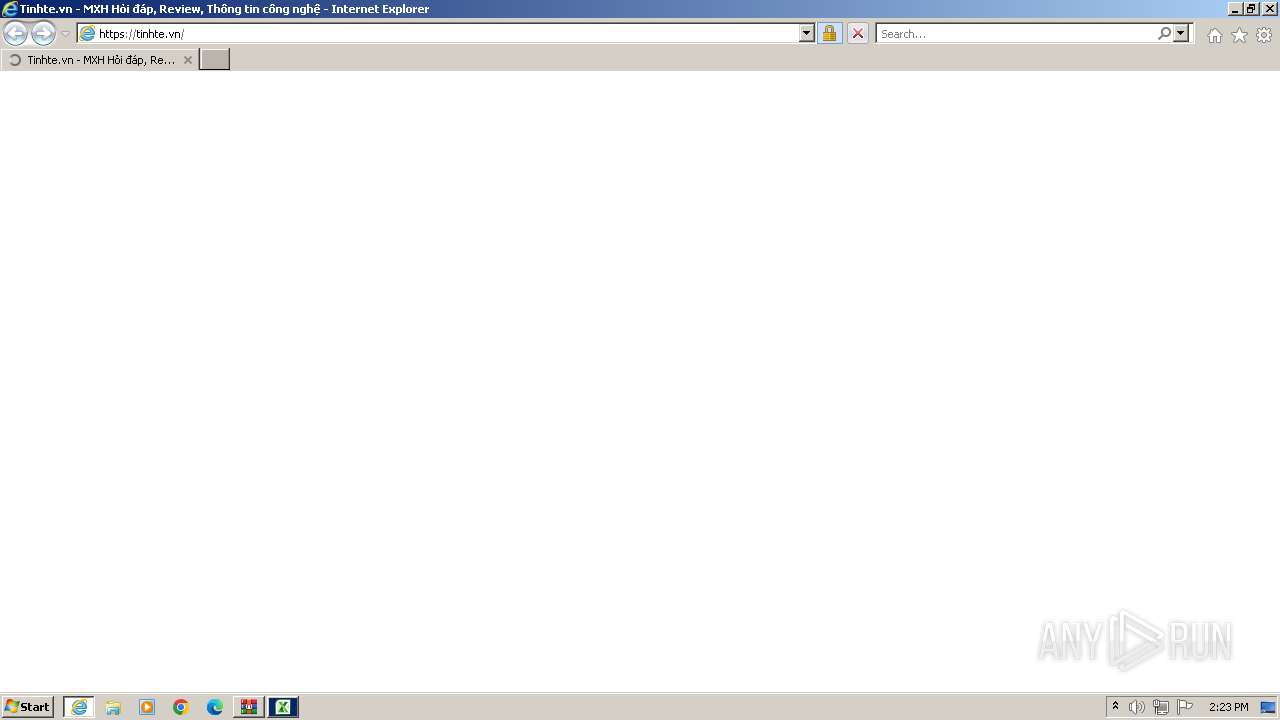Viewport: 1280px width, 720px height.
Task: Restore down the Internet Explorer window
Action: tap(1251, 9)
